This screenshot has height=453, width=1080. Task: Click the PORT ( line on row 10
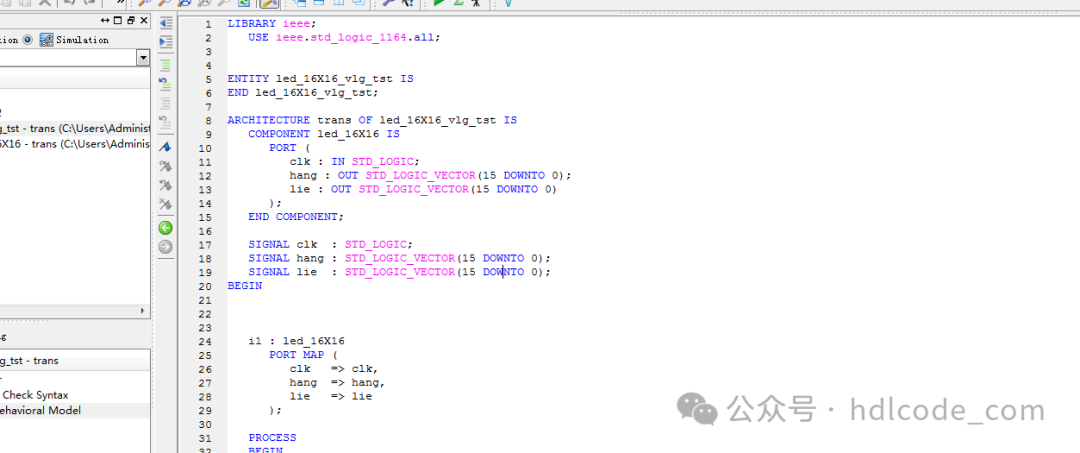[x=289, y=147]
